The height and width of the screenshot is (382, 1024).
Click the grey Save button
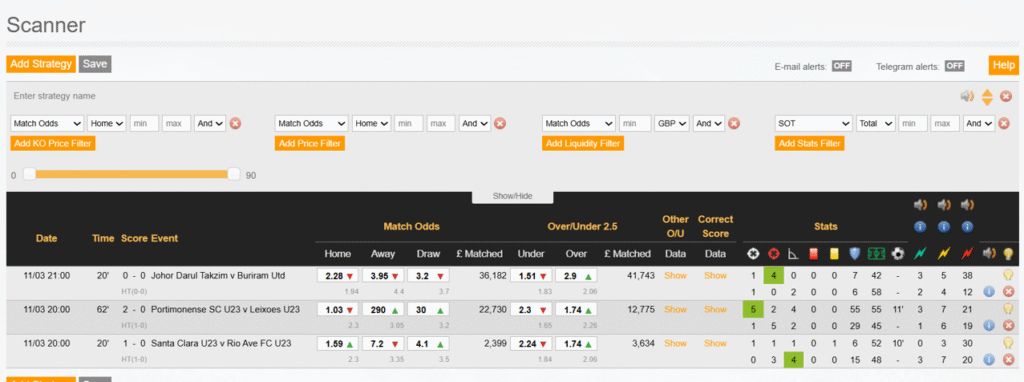click(95, 64)
